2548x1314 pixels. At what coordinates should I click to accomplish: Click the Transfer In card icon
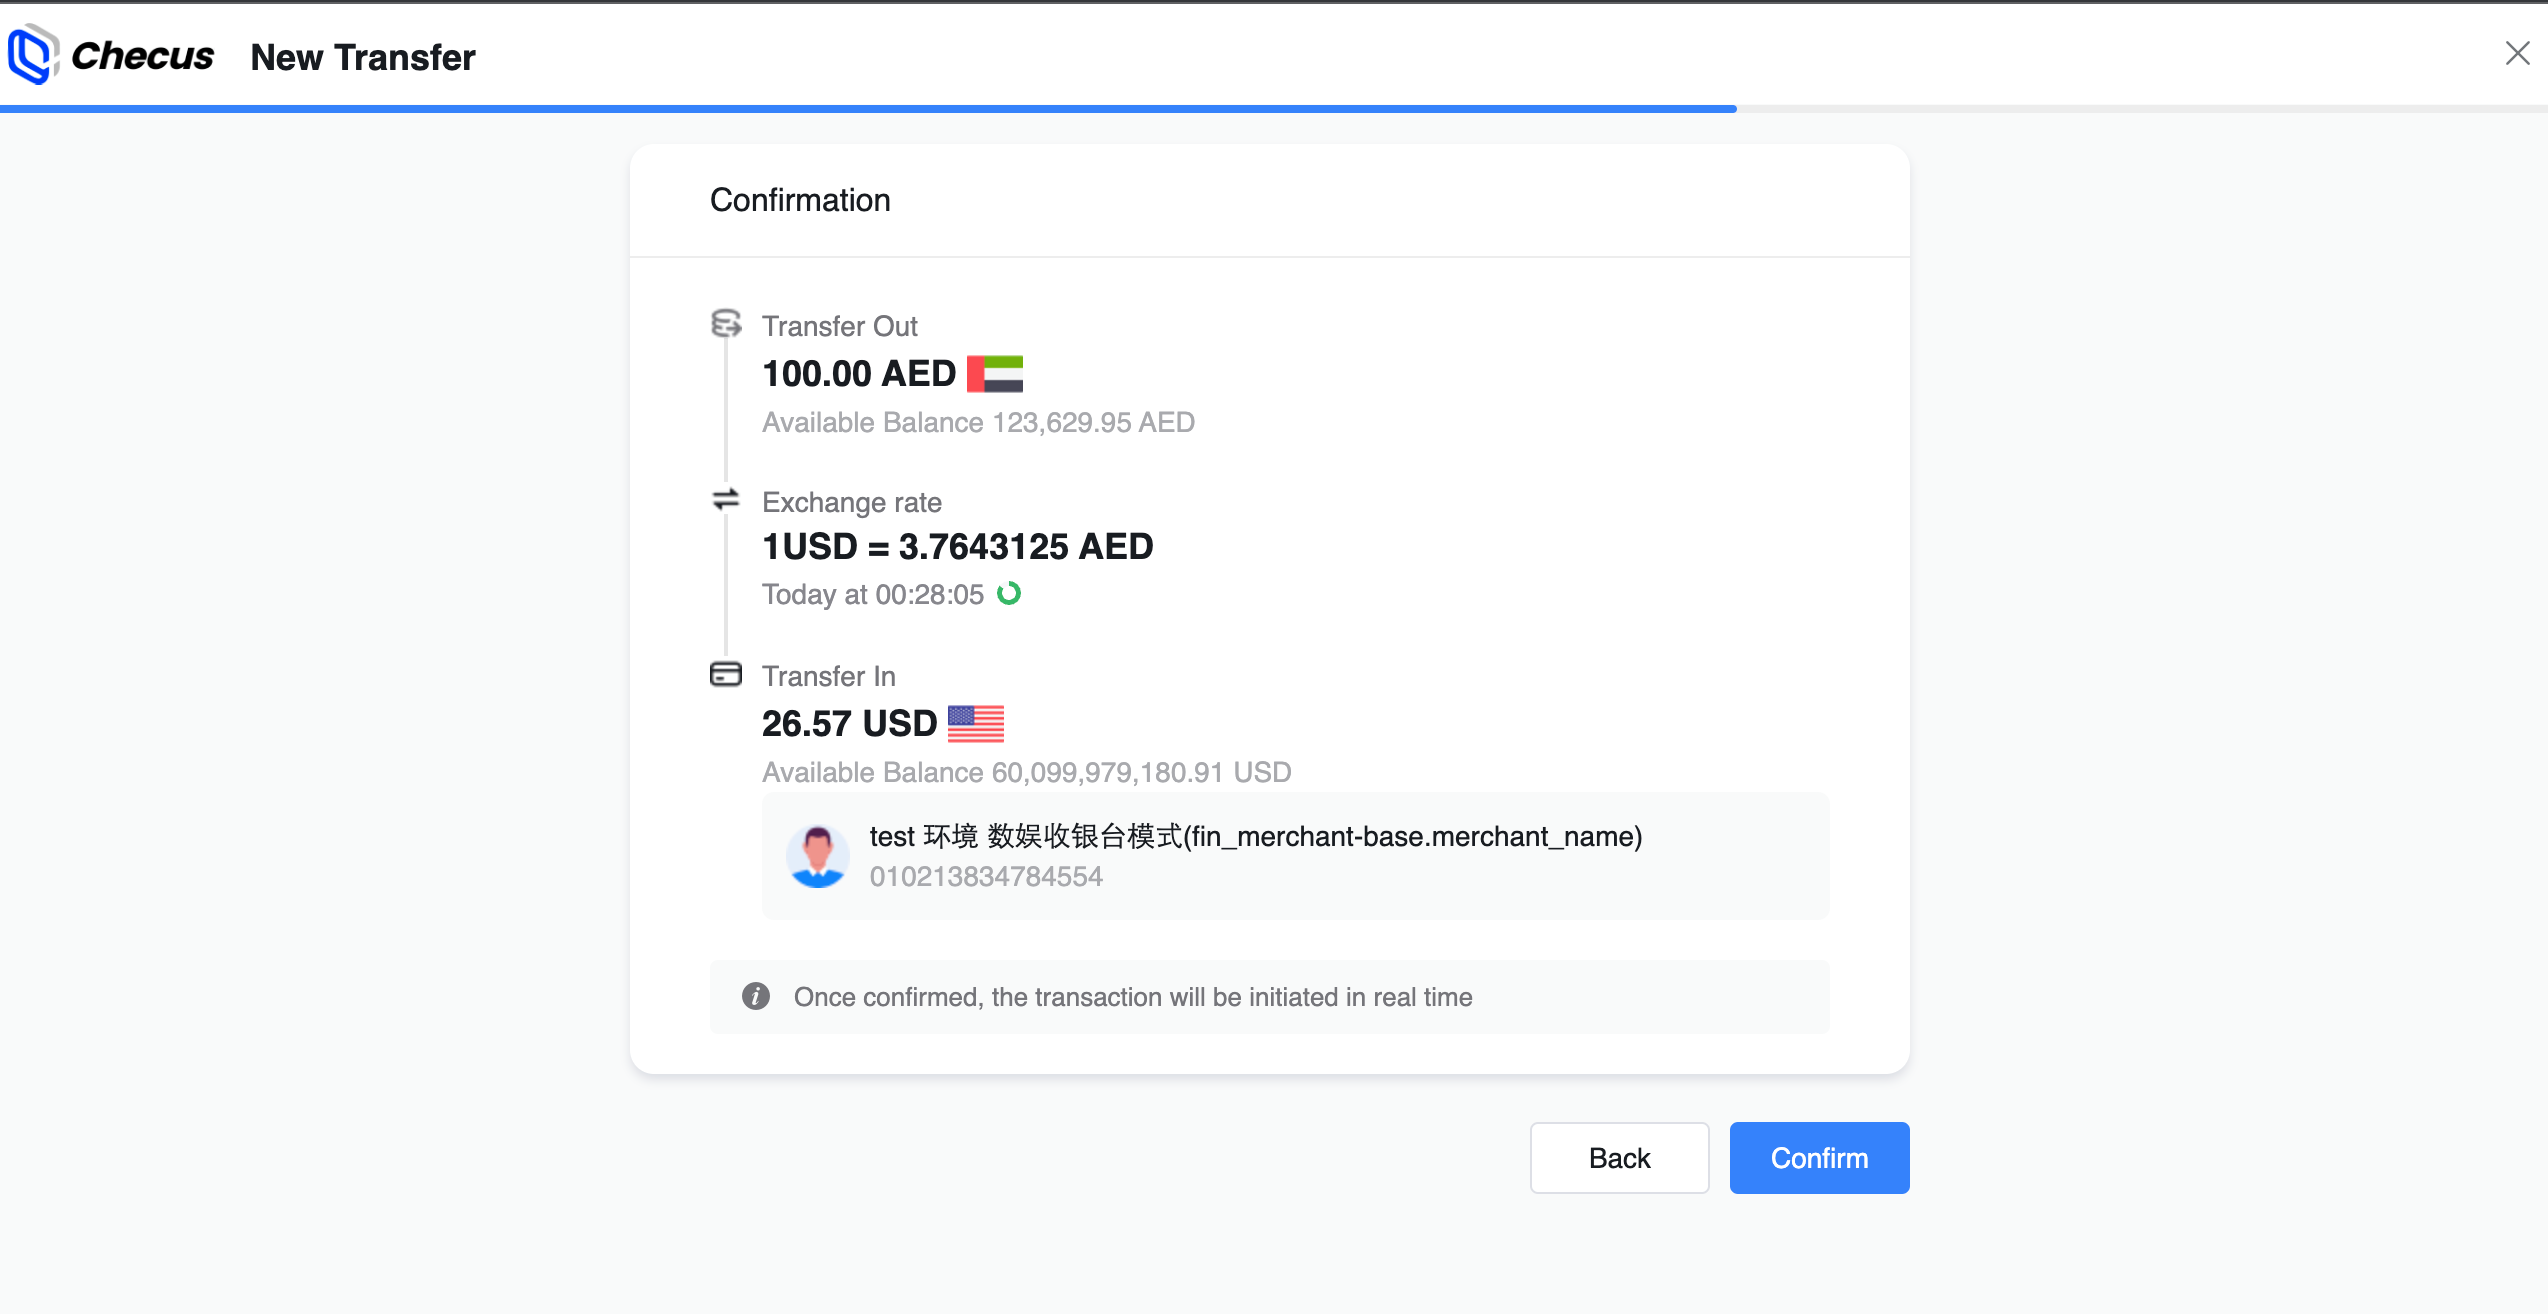click(726, 674)
